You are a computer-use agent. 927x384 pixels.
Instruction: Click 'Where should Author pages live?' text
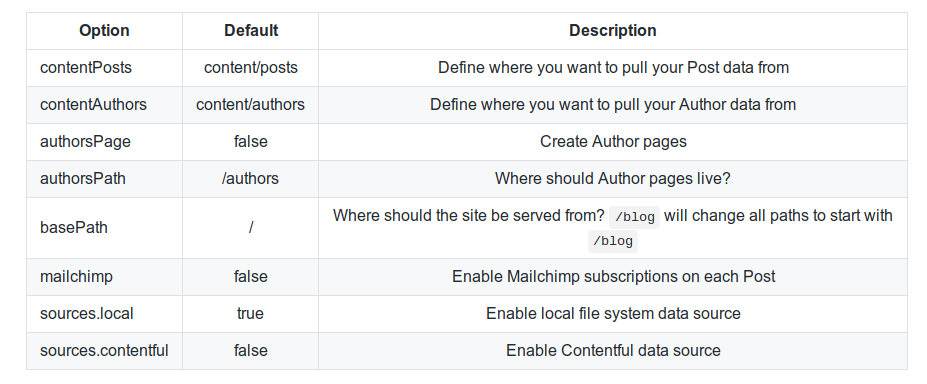613,178
